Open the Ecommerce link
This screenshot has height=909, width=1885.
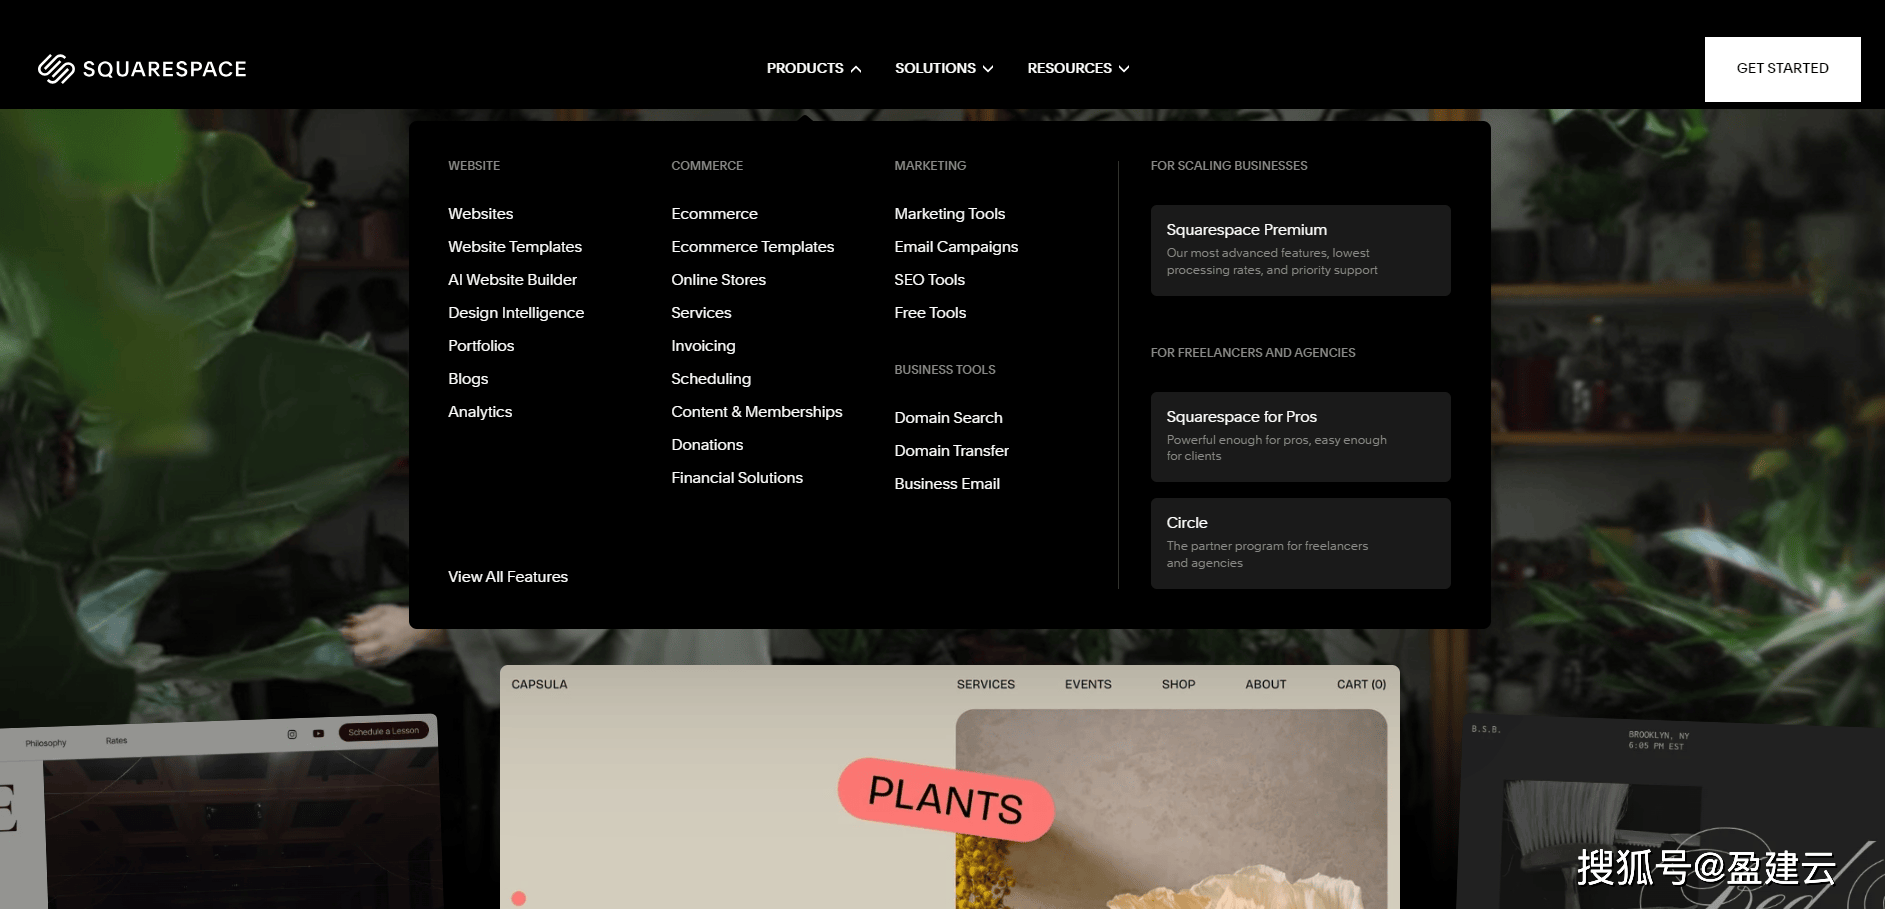715,214
